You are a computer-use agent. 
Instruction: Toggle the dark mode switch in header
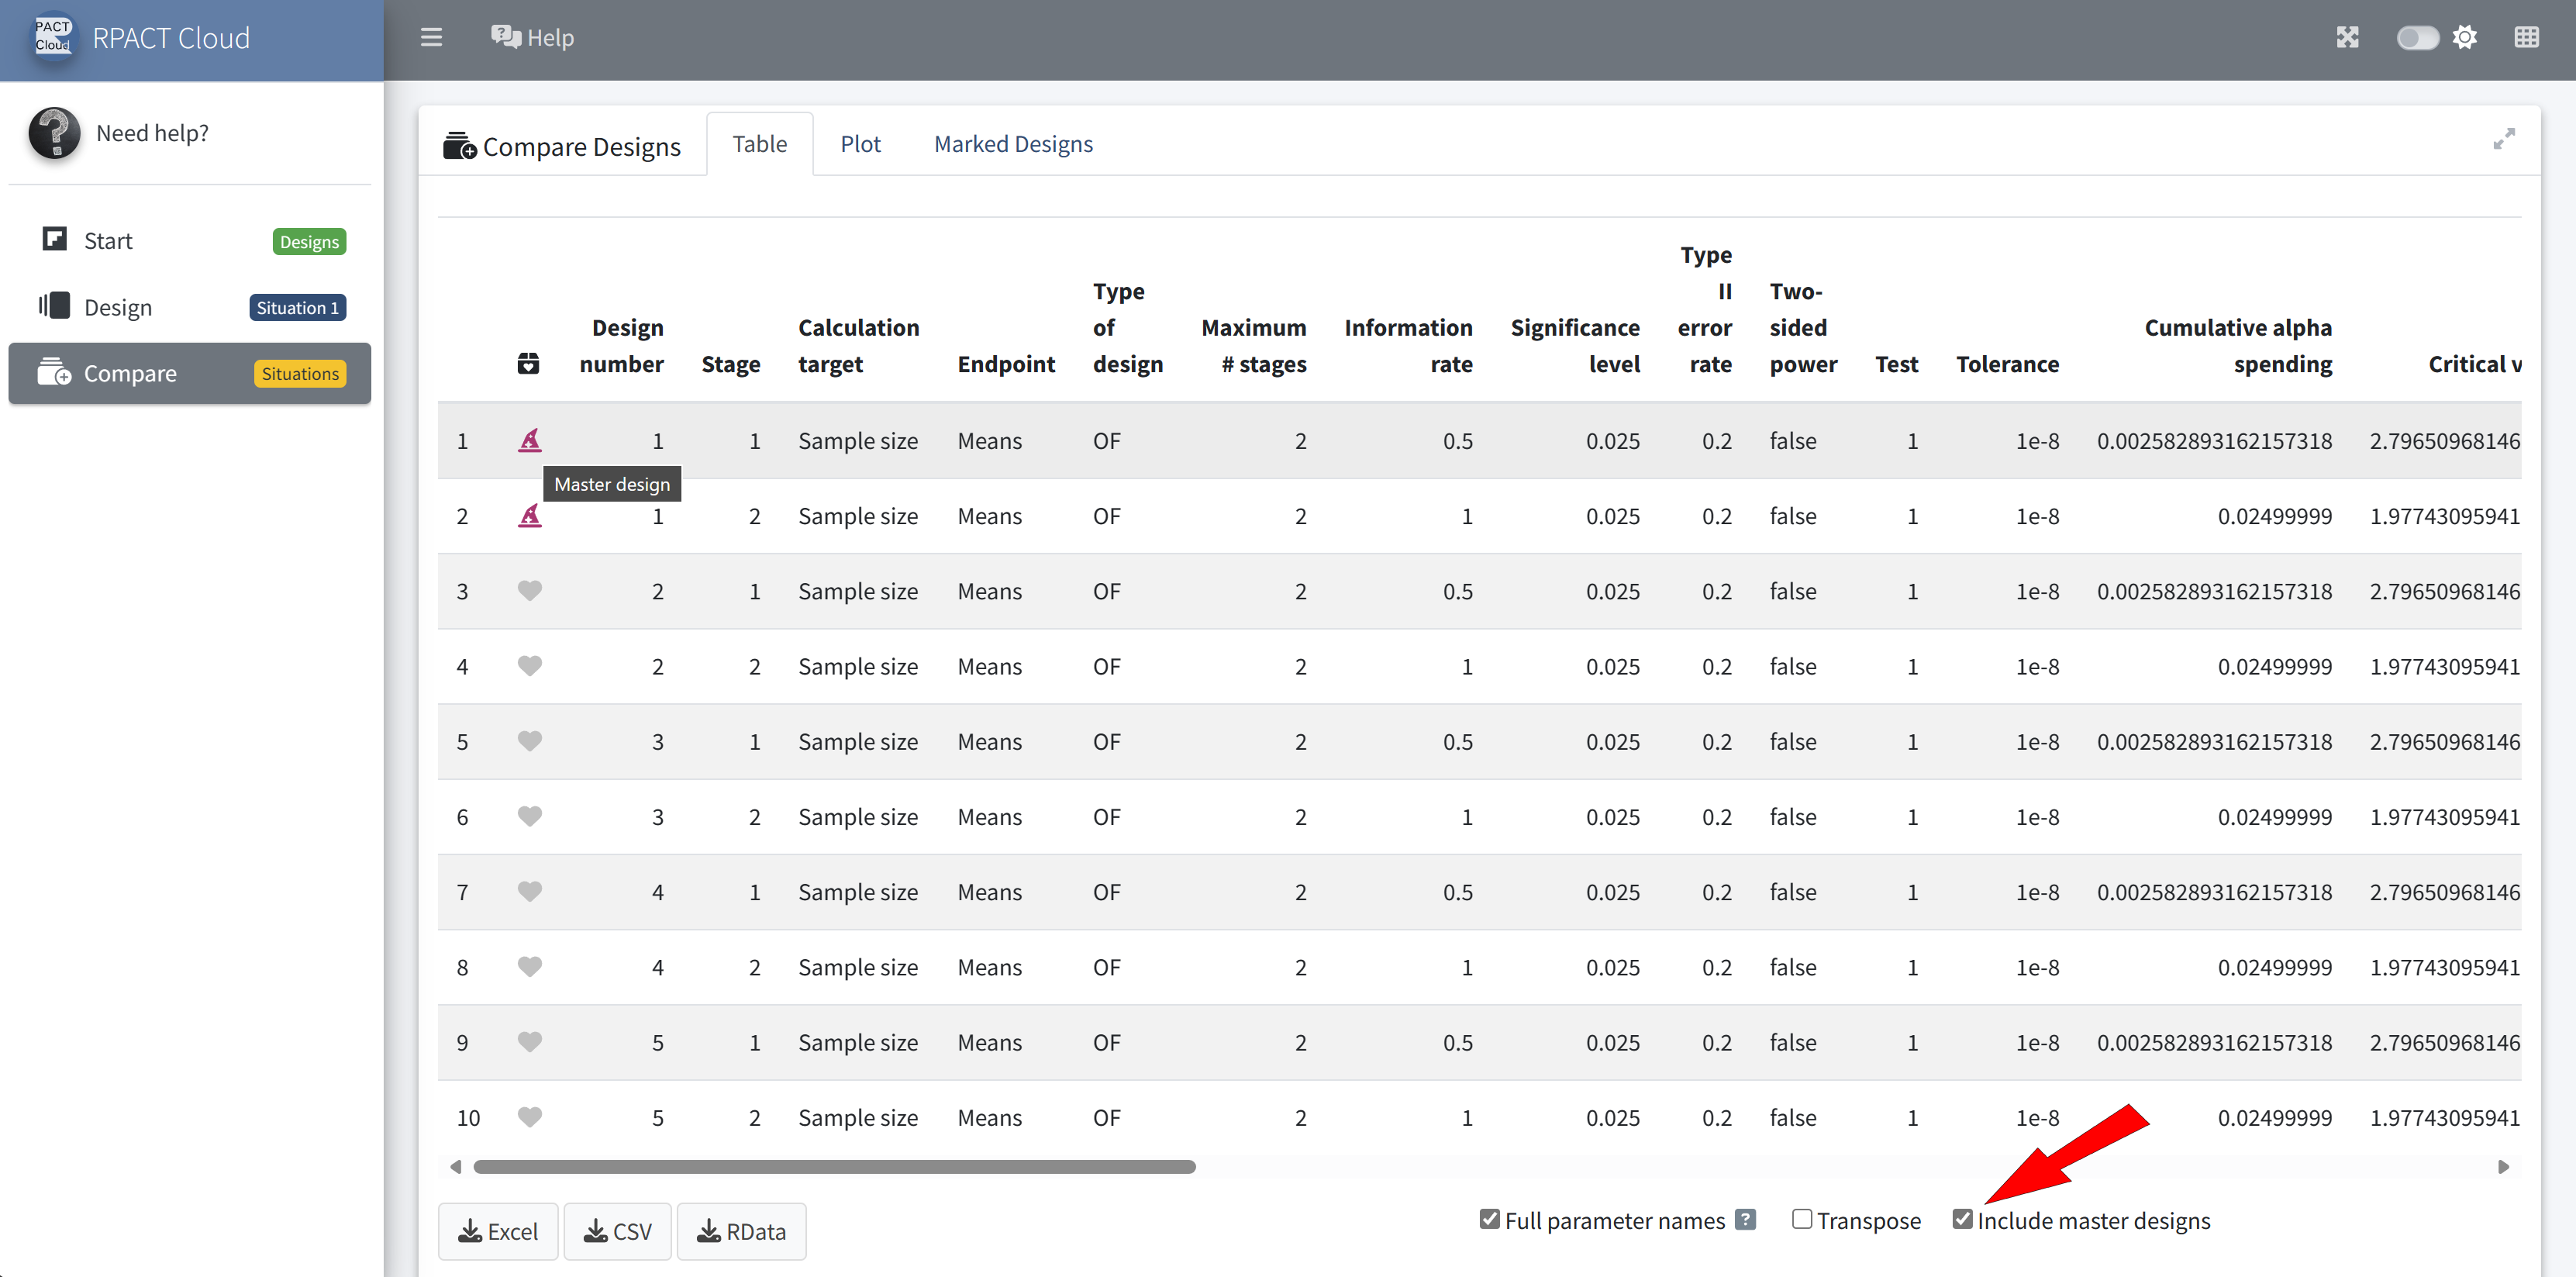(x=2417, y=38)
